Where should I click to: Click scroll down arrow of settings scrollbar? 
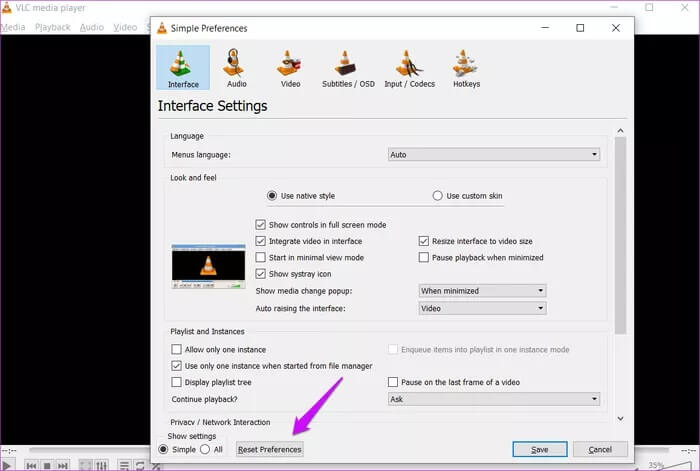coord(620,418)
